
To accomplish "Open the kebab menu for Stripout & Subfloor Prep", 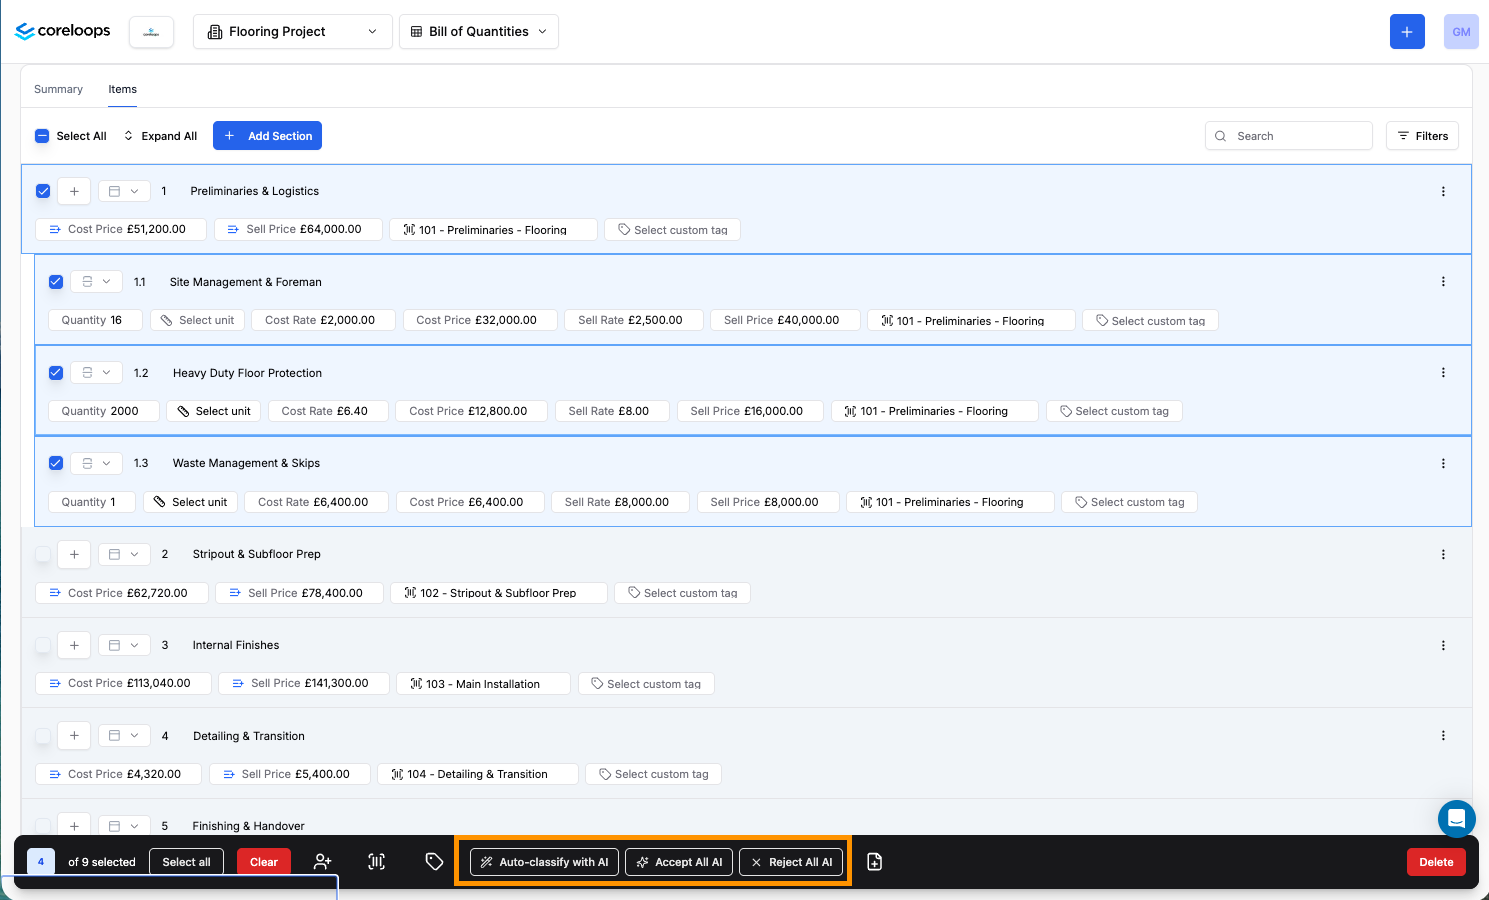I will coord(1443,554).
